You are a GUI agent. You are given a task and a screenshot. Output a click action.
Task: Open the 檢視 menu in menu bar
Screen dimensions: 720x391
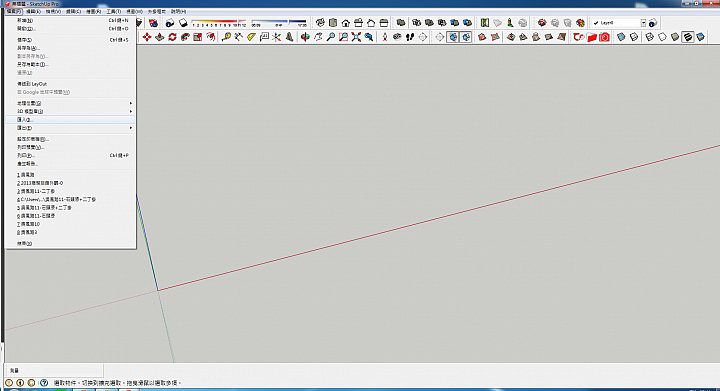pos(53,11)
